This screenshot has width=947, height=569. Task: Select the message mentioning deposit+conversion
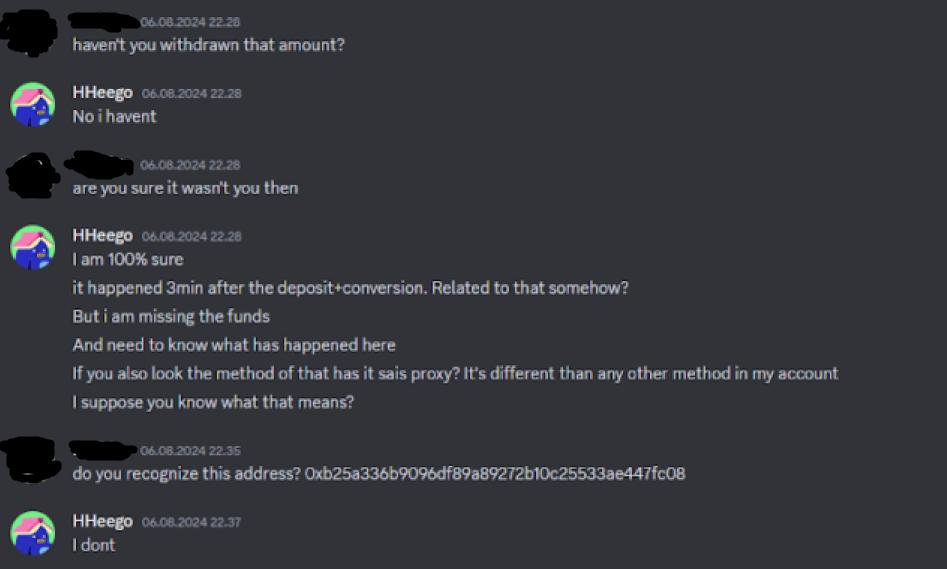tap(350, 288)
